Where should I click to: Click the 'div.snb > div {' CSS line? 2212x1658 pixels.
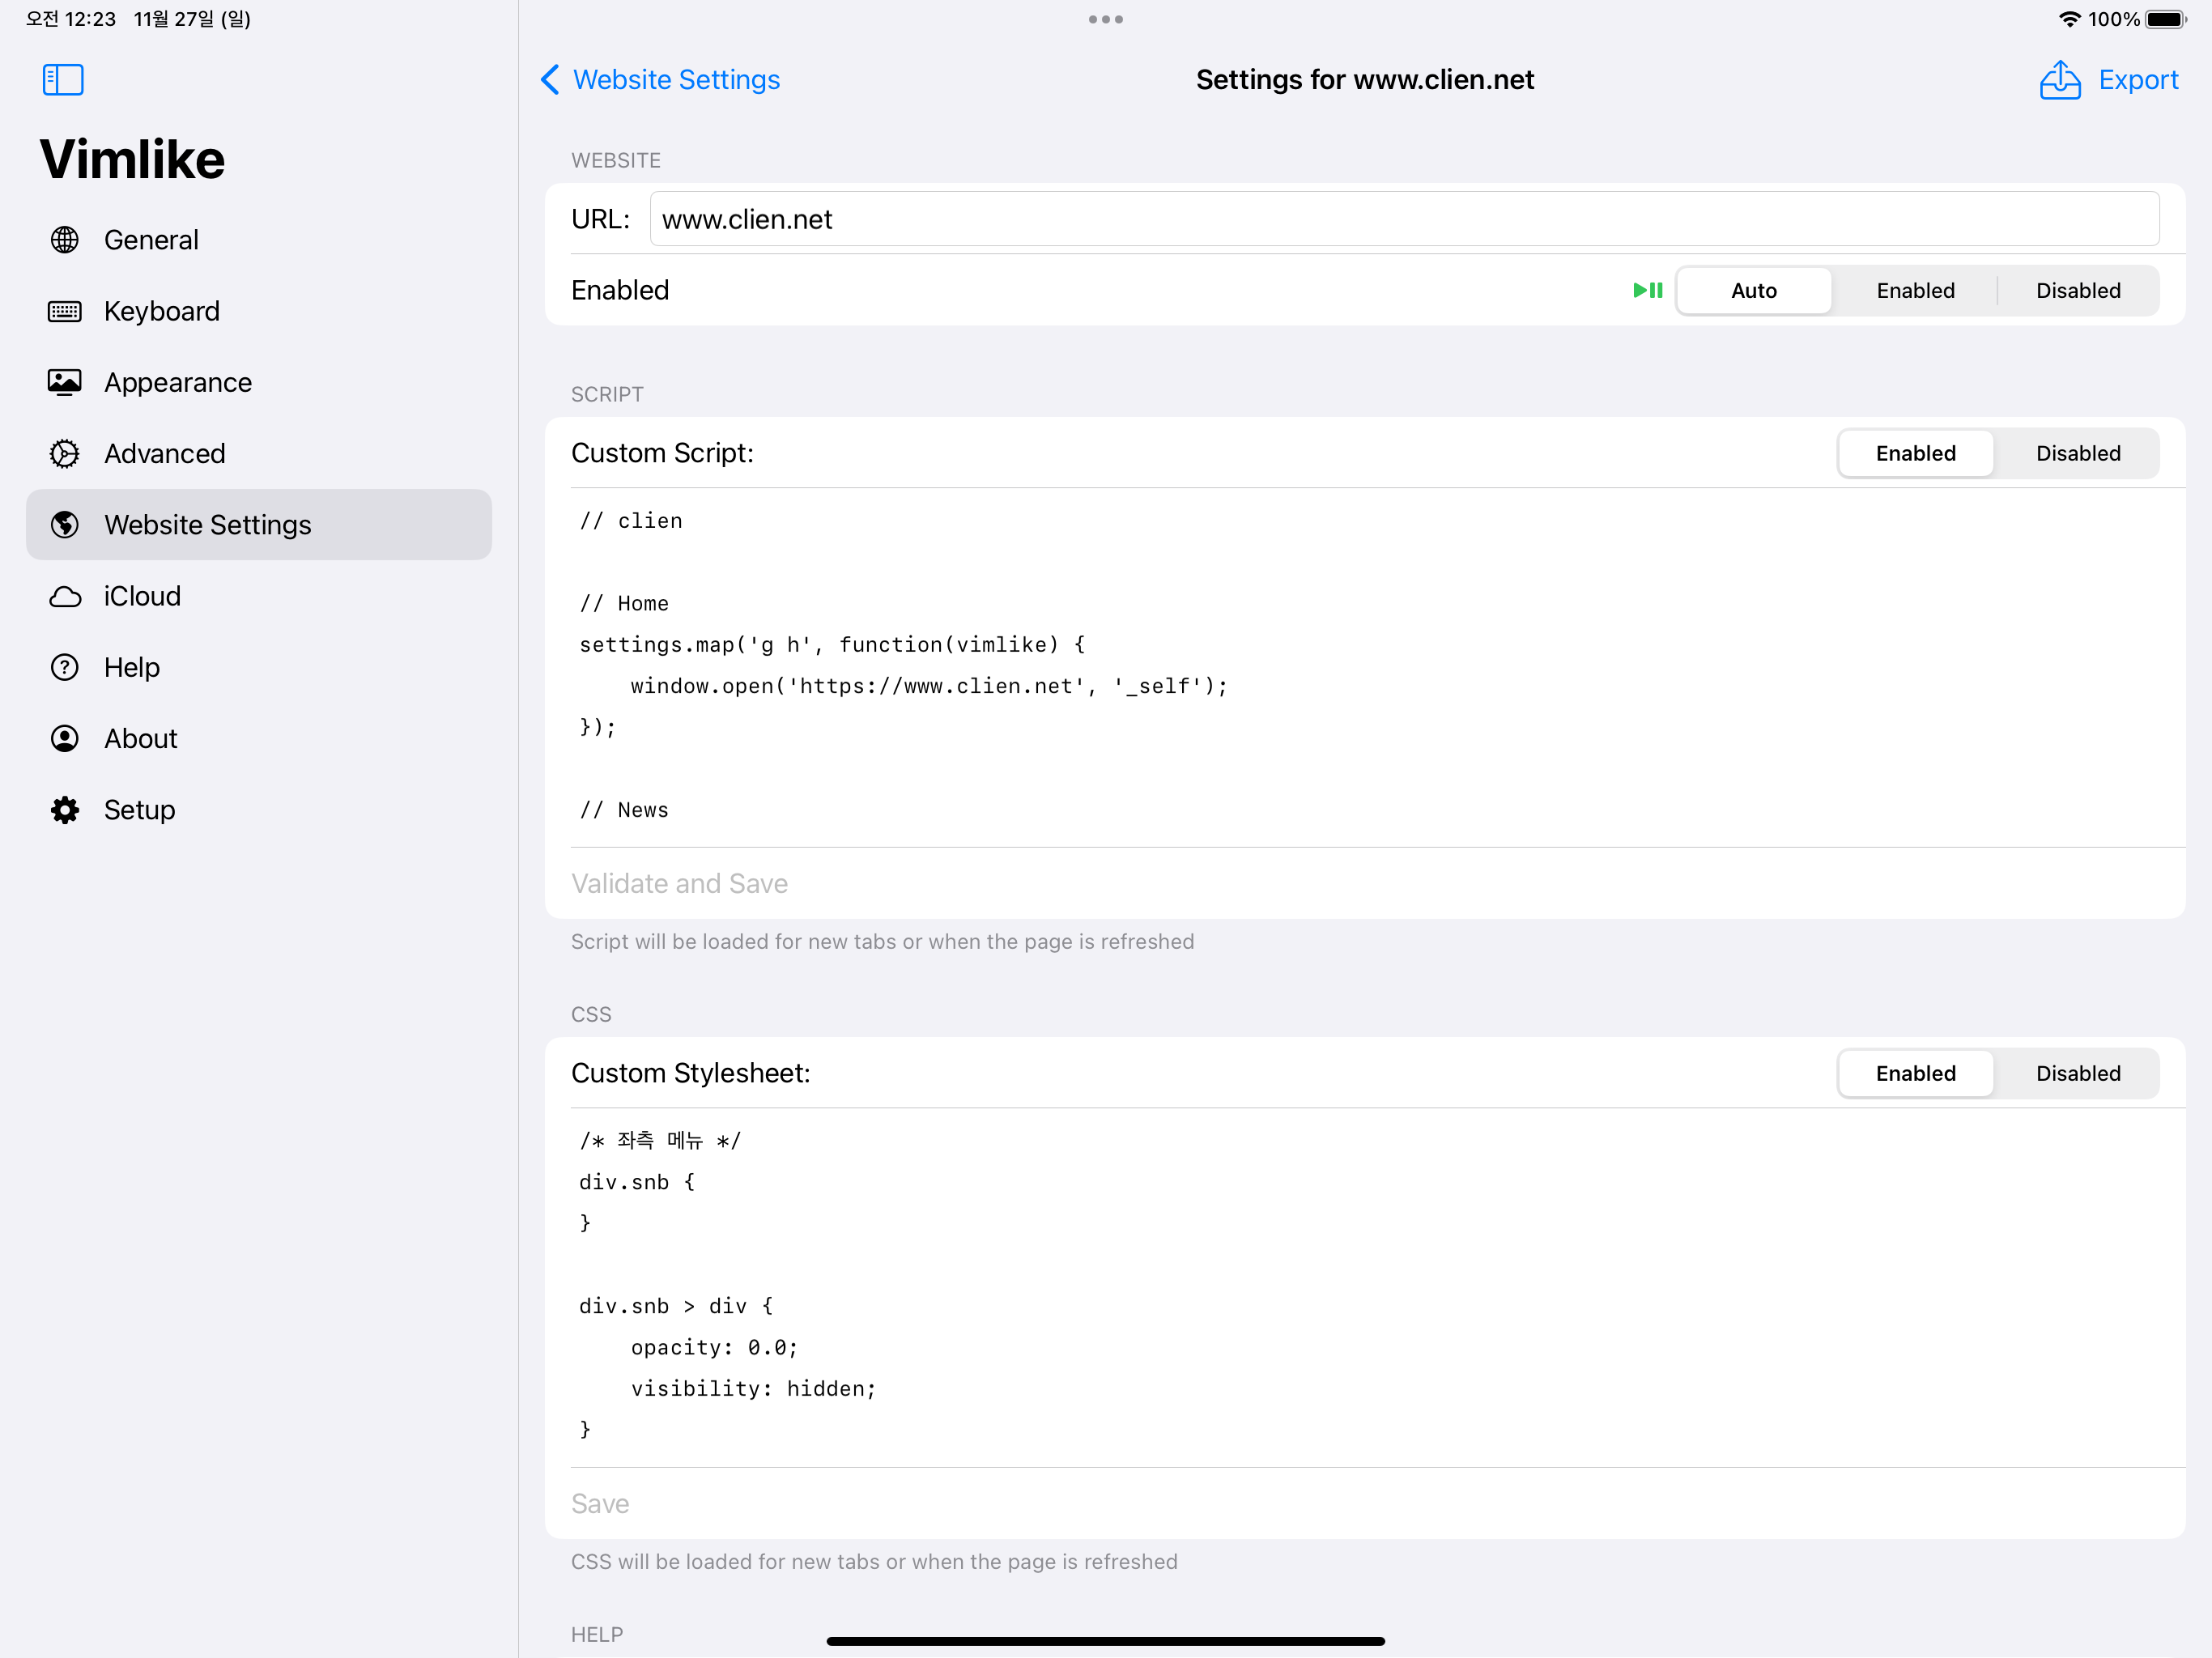(676, 1305)
